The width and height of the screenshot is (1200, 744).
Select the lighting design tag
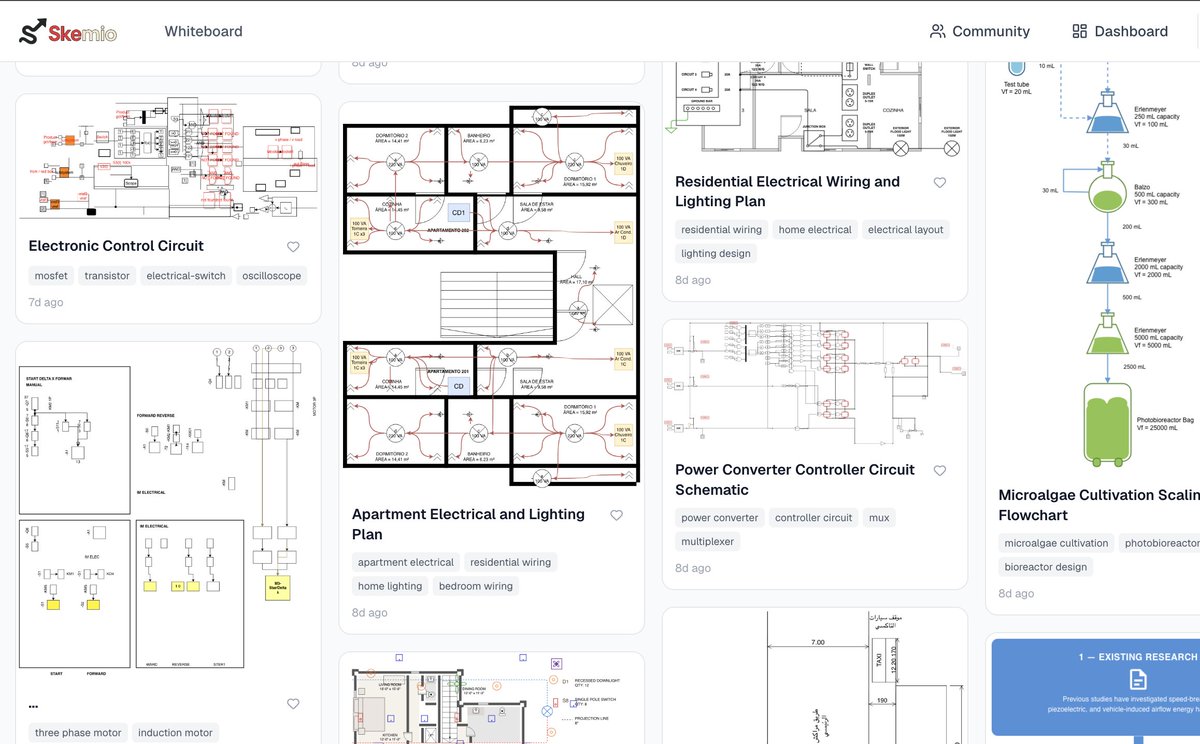(716, 254)
